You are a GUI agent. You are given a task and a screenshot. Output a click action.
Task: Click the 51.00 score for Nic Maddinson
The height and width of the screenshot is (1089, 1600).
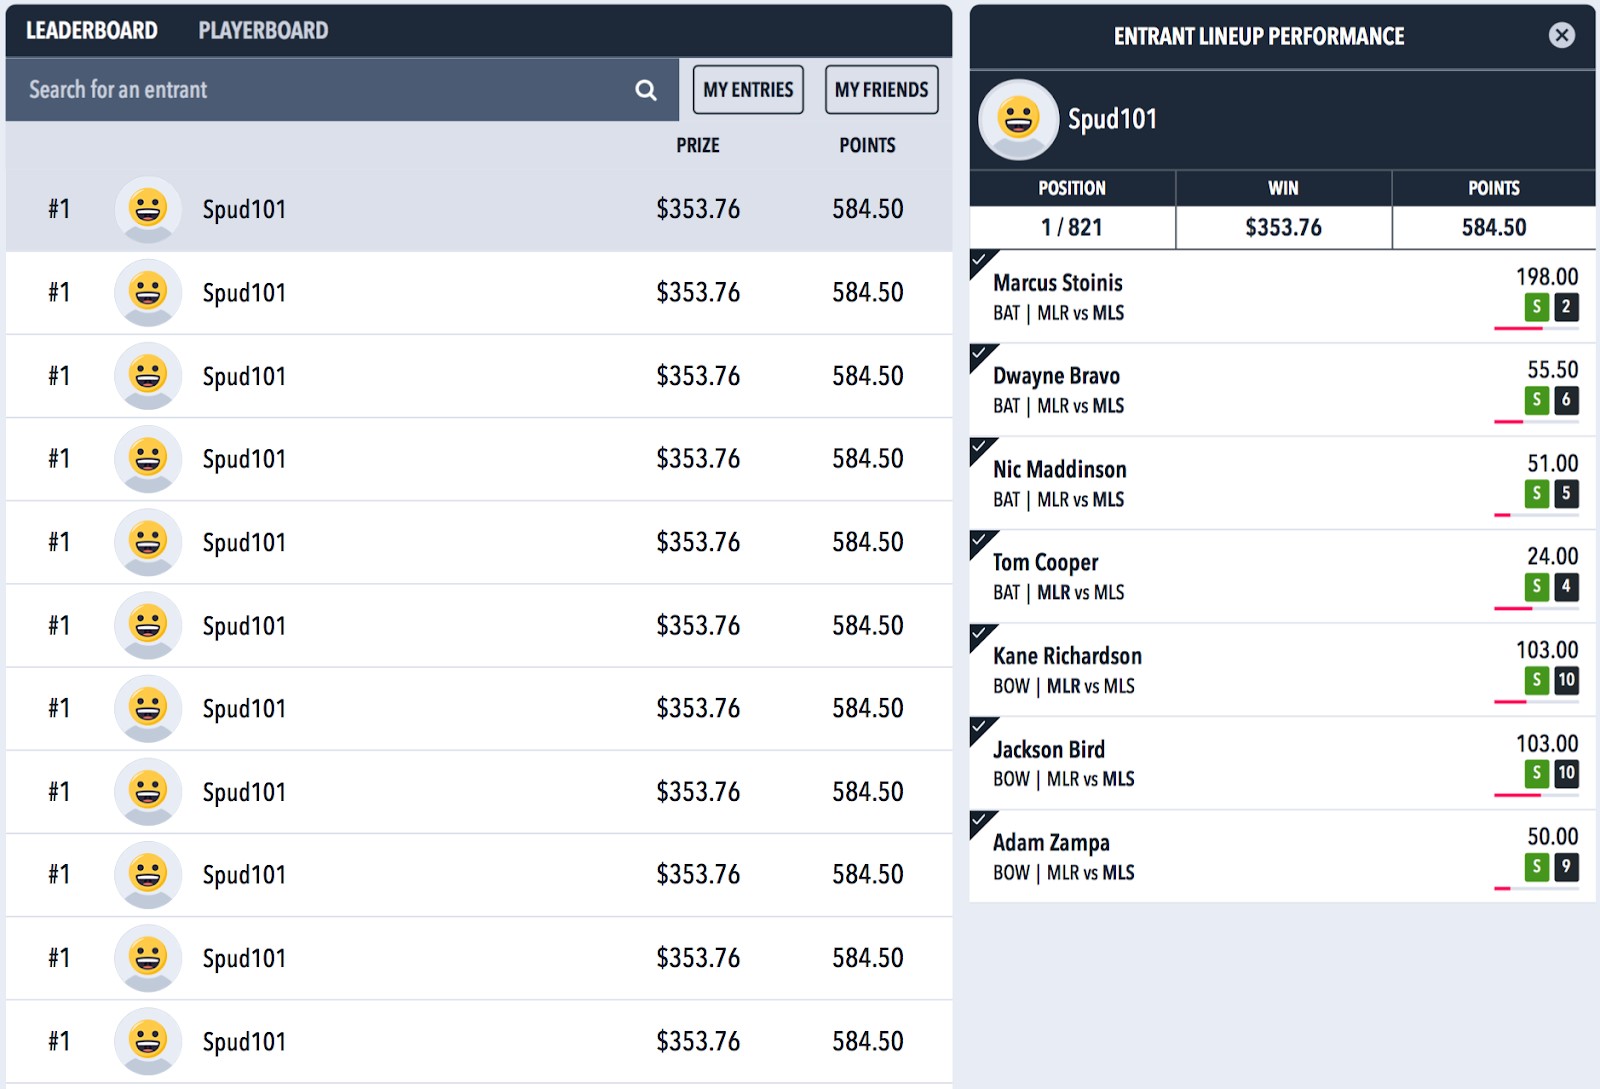click(1552, 464)
